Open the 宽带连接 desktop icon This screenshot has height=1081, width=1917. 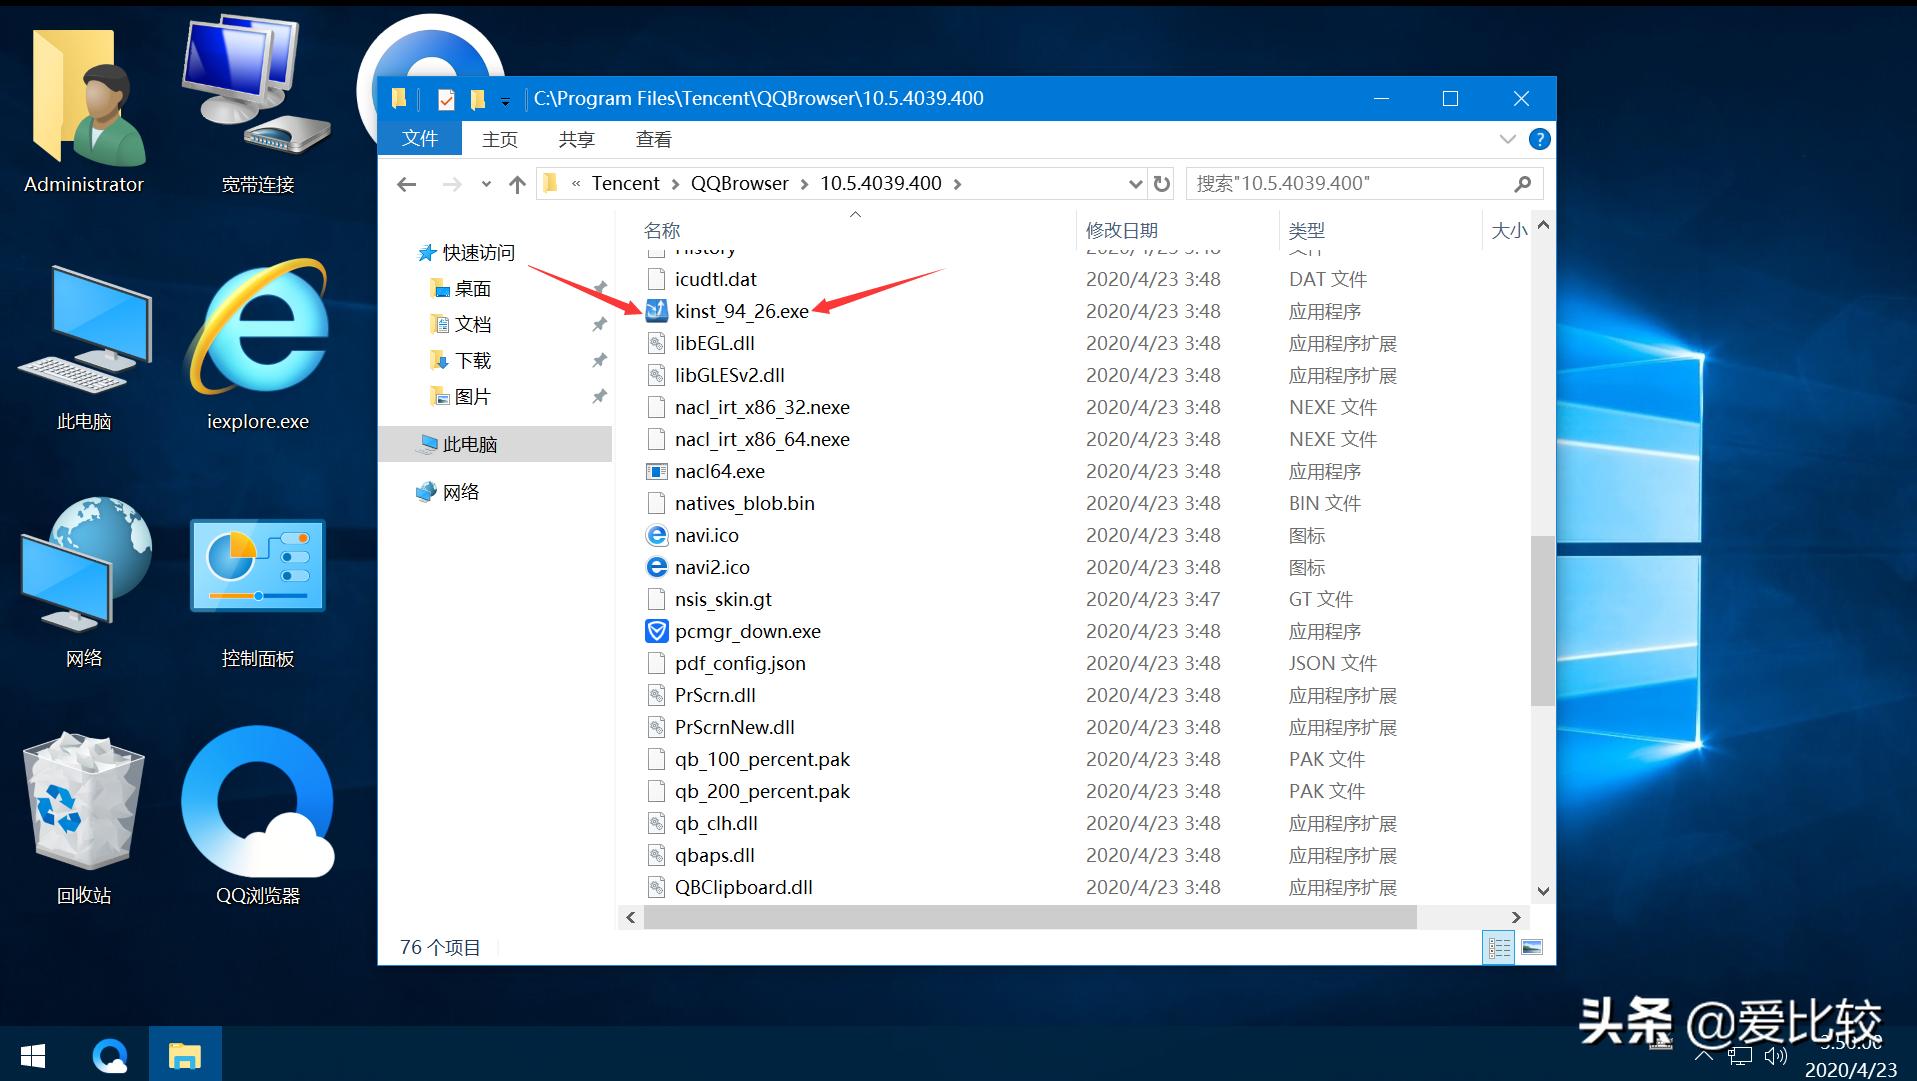(x=257, y=85)
